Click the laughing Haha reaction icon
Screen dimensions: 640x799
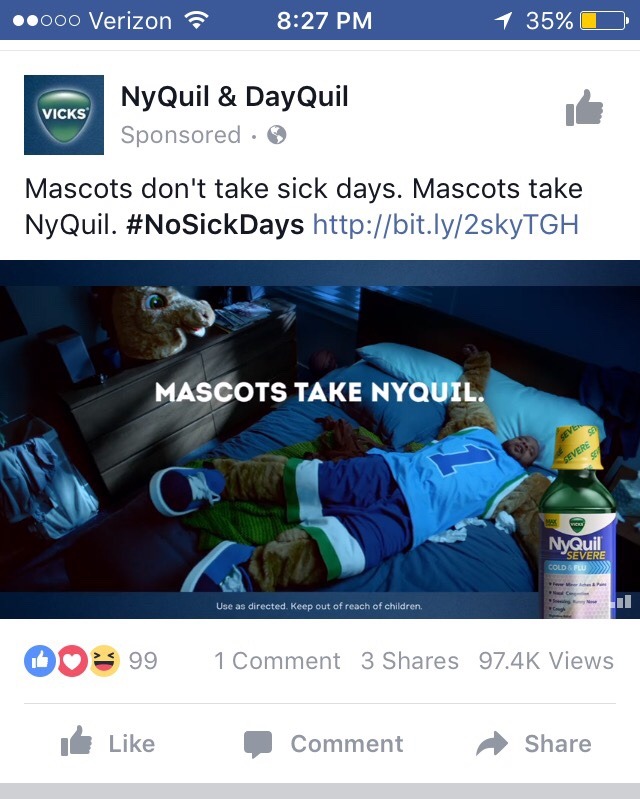click(105, 661)
